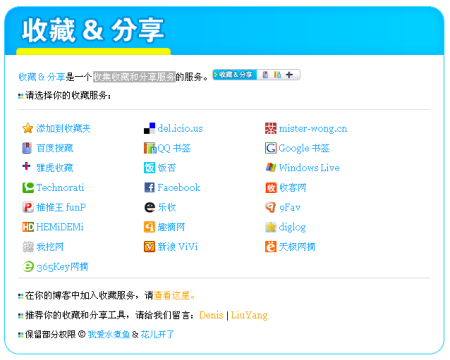Open the diglog text link

292,227
